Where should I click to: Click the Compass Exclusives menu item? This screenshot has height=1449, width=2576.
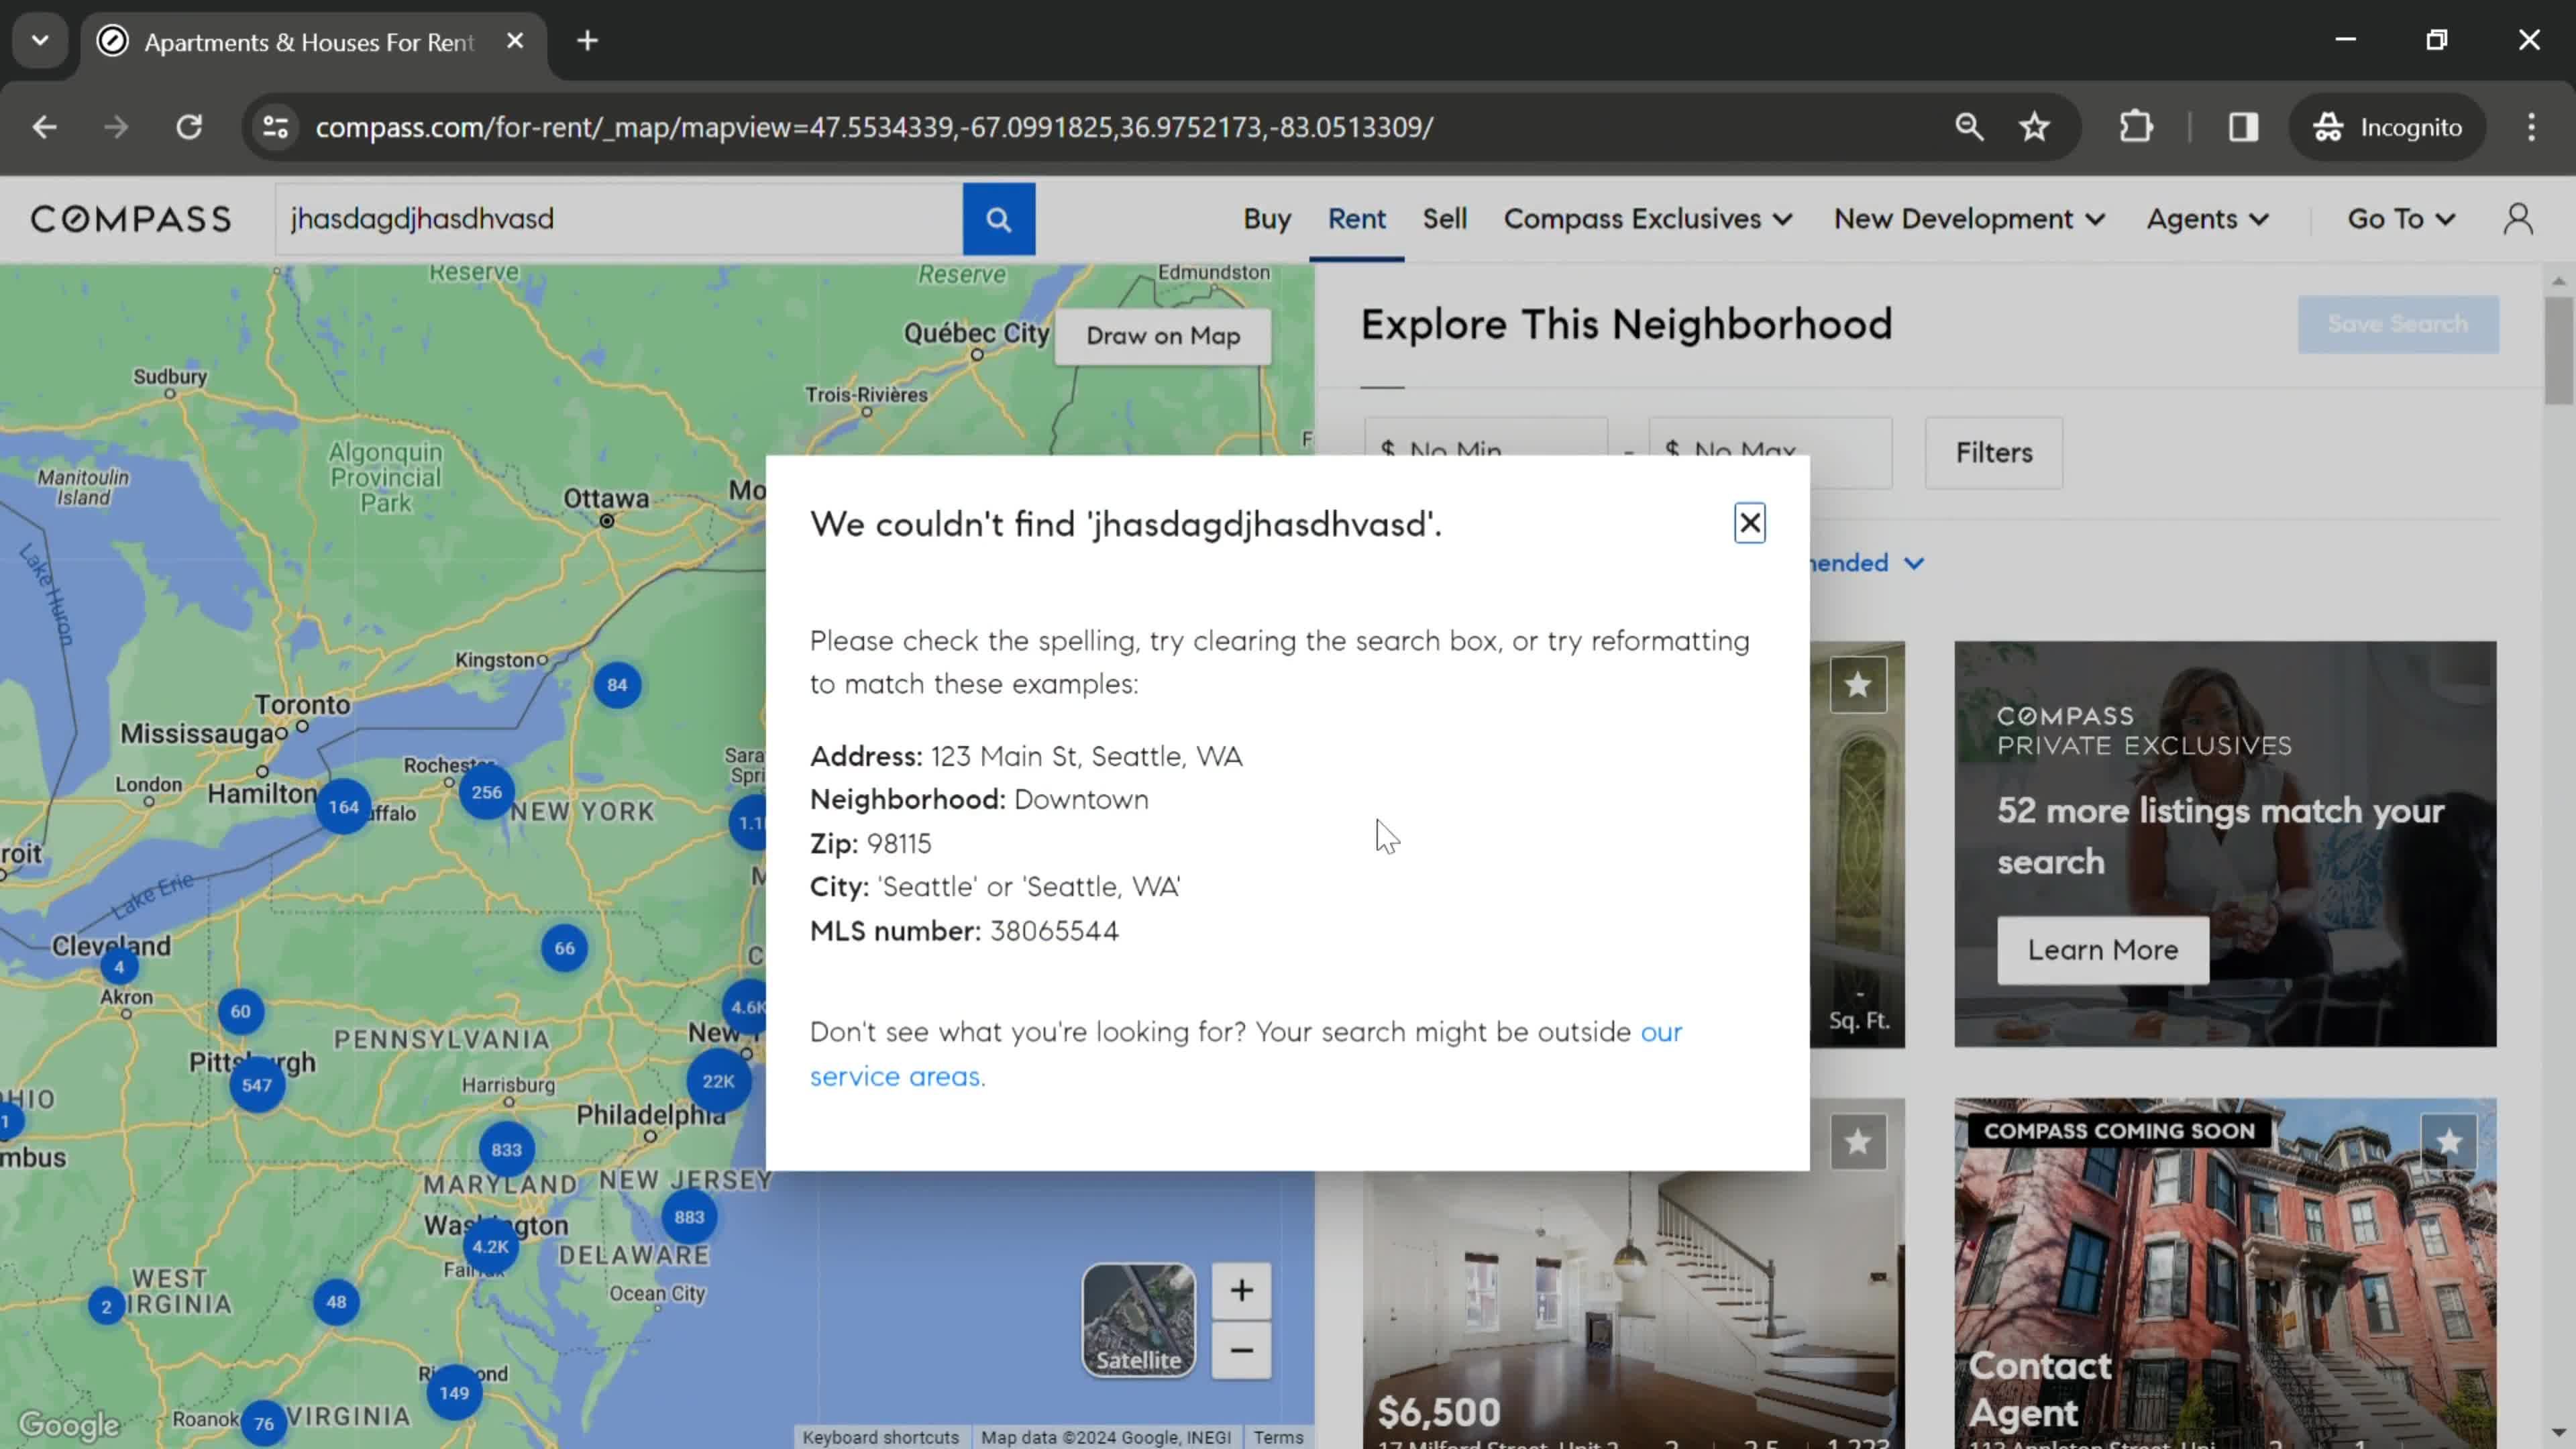(x=1647, y=217)
